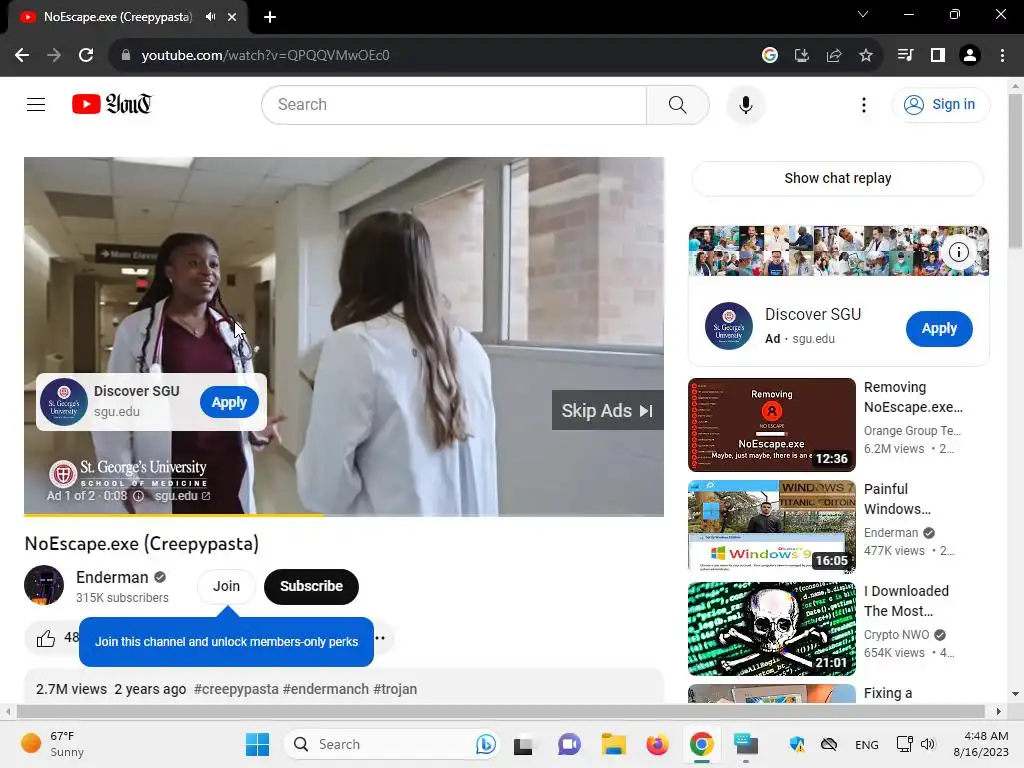Viewport: 1024px width, 768px height.
Task: Open ad info icon next to Ad 1 of 2
Action: tap(138, 496)
